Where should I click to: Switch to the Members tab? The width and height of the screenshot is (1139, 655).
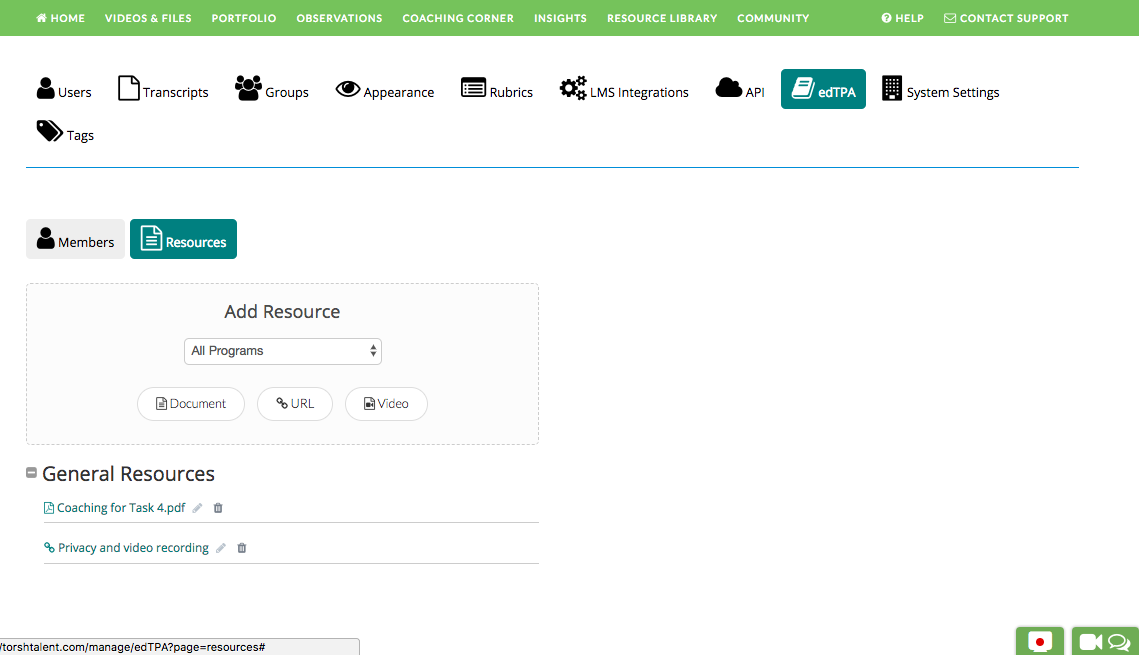[75, 240]
